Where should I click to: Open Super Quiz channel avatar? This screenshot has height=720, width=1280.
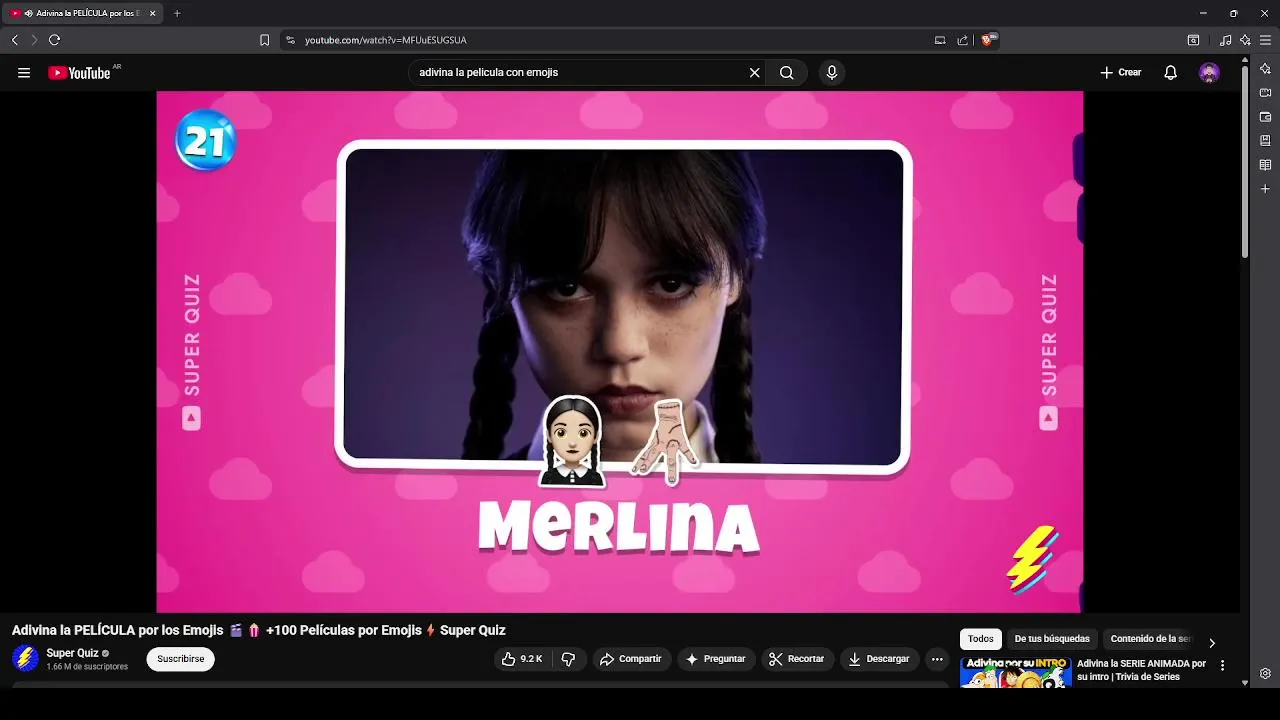pos(25,659)
